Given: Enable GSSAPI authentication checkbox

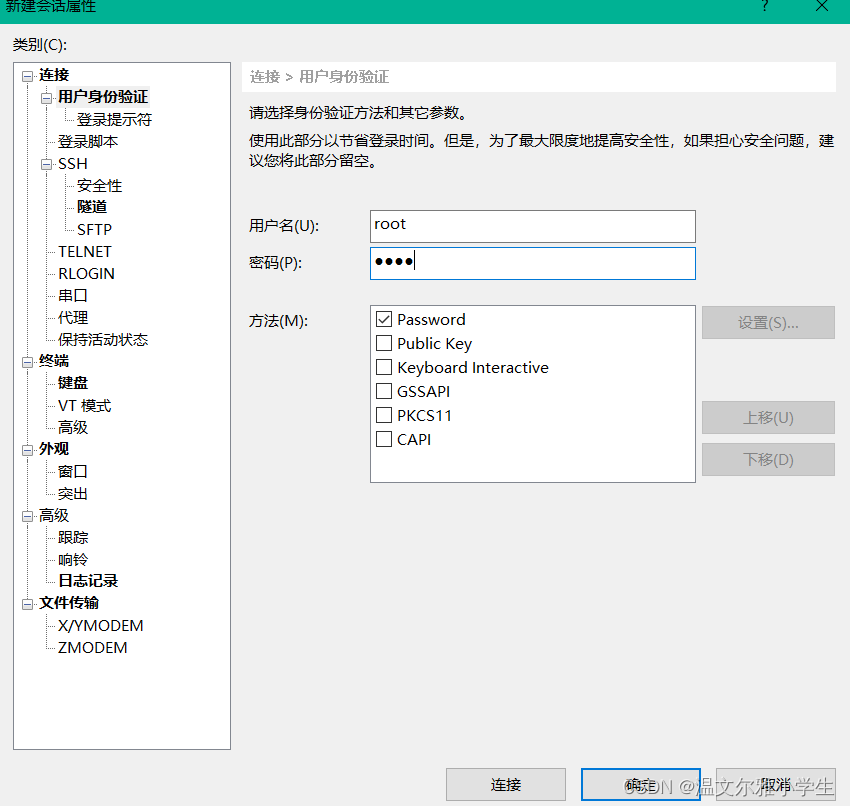Looking at the screenshot, I should pos(384,391).
